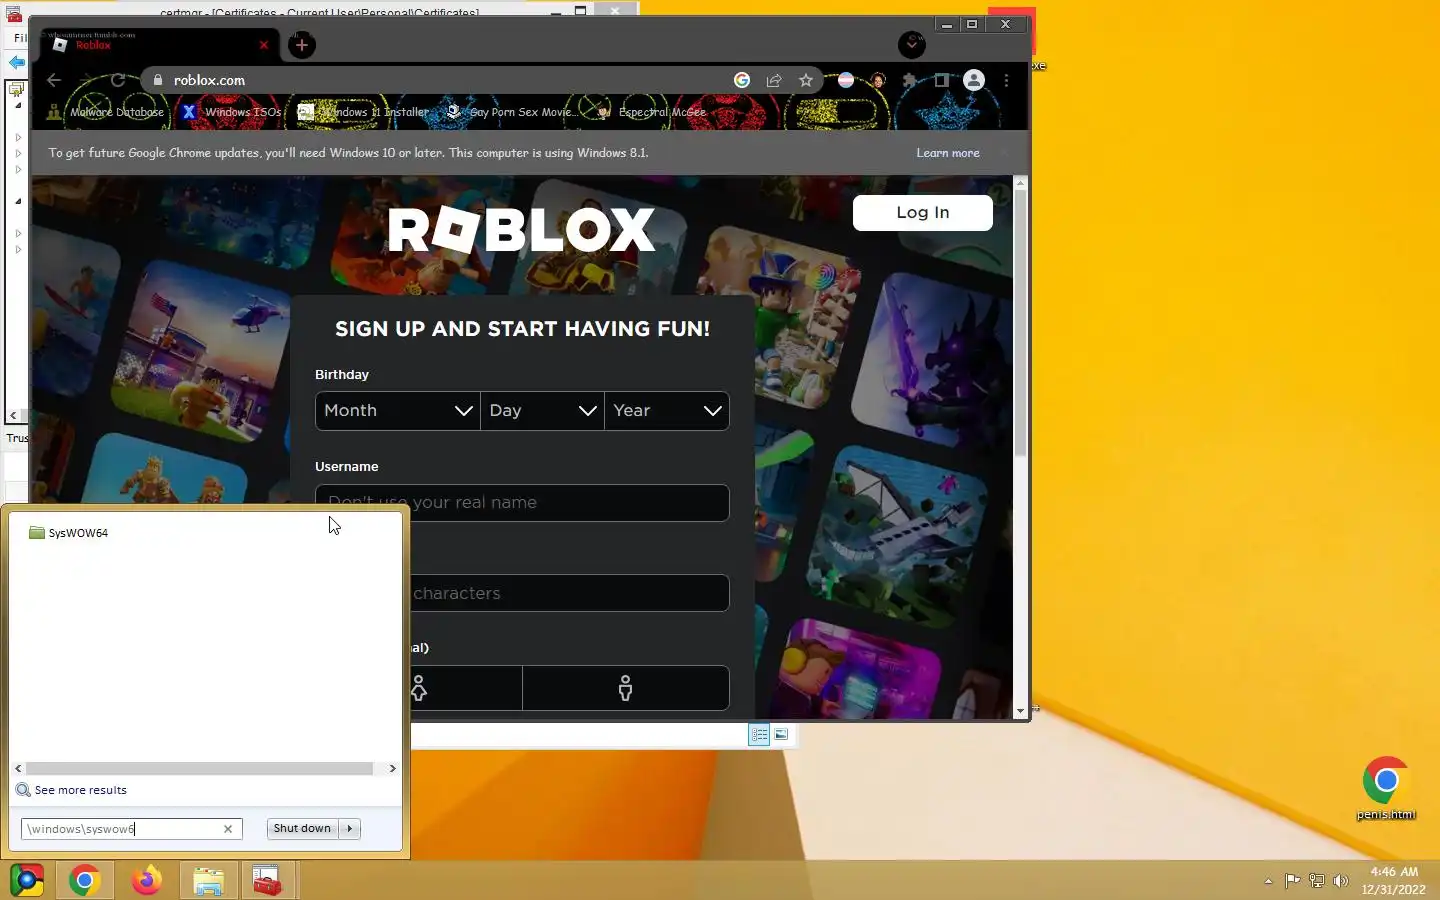Click the Log In button

tap(923, 212)
